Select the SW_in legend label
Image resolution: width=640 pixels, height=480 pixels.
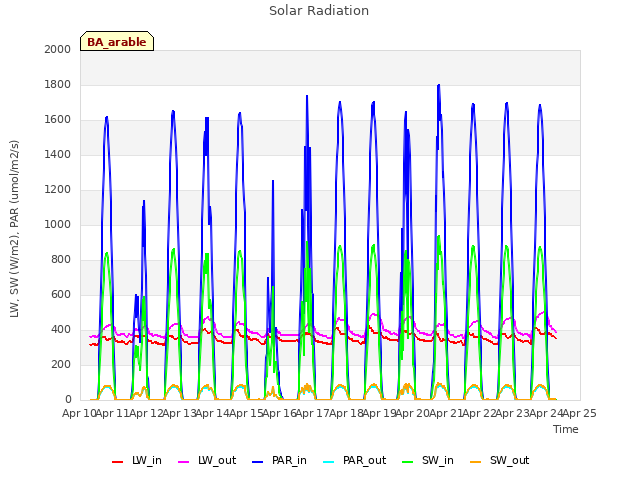pos(438,460)
